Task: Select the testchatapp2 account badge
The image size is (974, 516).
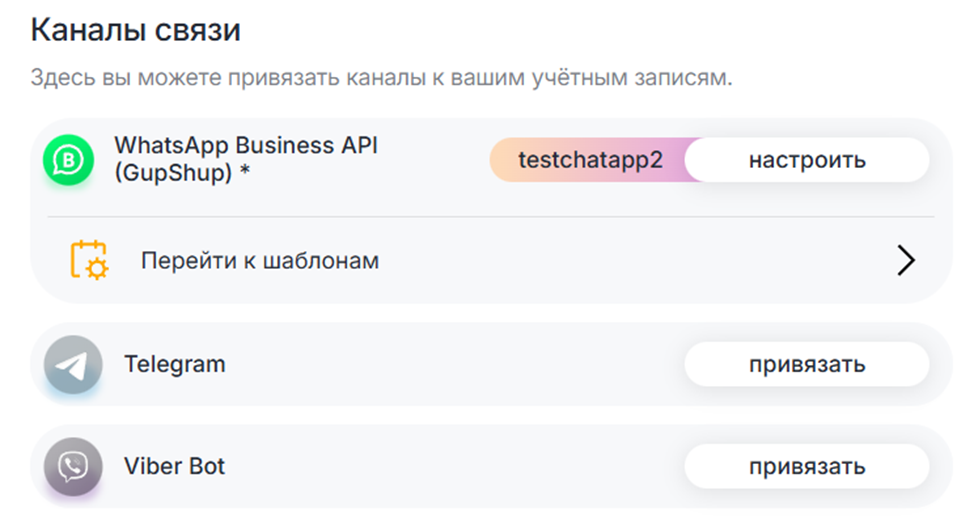Action: click(x=590, y=160)
